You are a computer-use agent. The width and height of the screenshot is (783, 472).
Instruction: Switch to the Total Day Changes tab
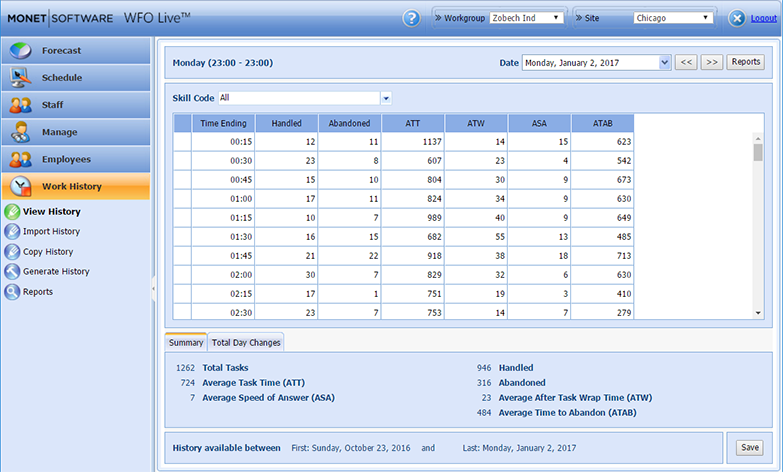[246, 342]
